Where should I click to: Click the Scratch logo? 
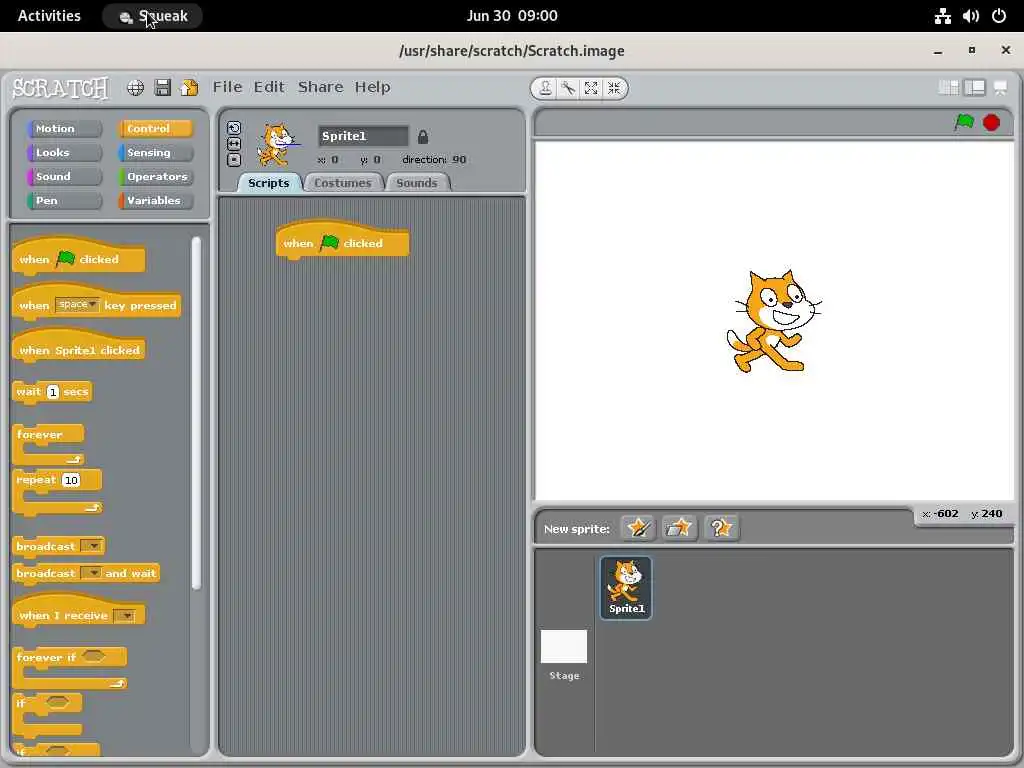pos(60,88)
